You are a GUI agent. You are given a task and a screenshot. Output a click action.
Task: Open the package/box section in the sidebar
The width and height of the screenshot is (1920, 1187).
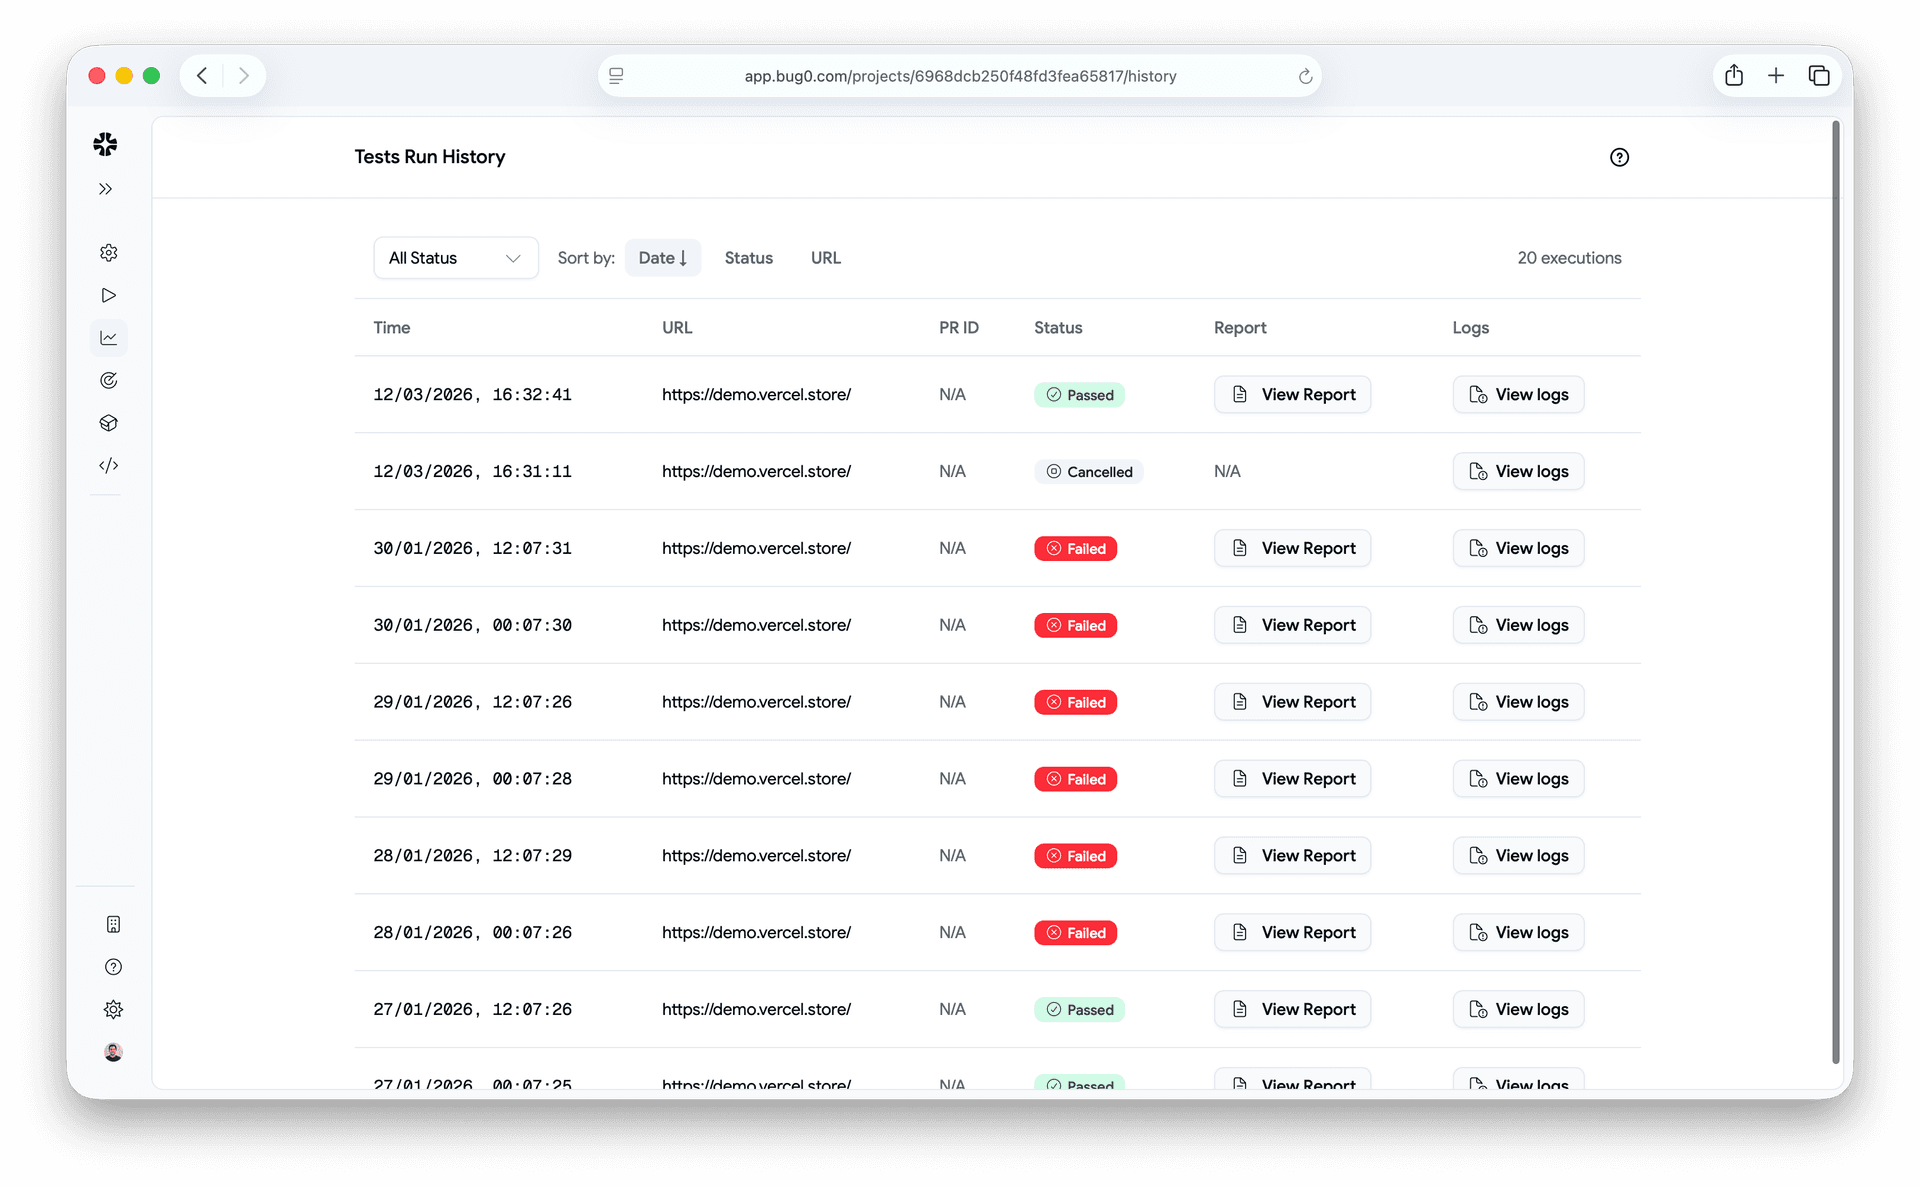[109, 422]
